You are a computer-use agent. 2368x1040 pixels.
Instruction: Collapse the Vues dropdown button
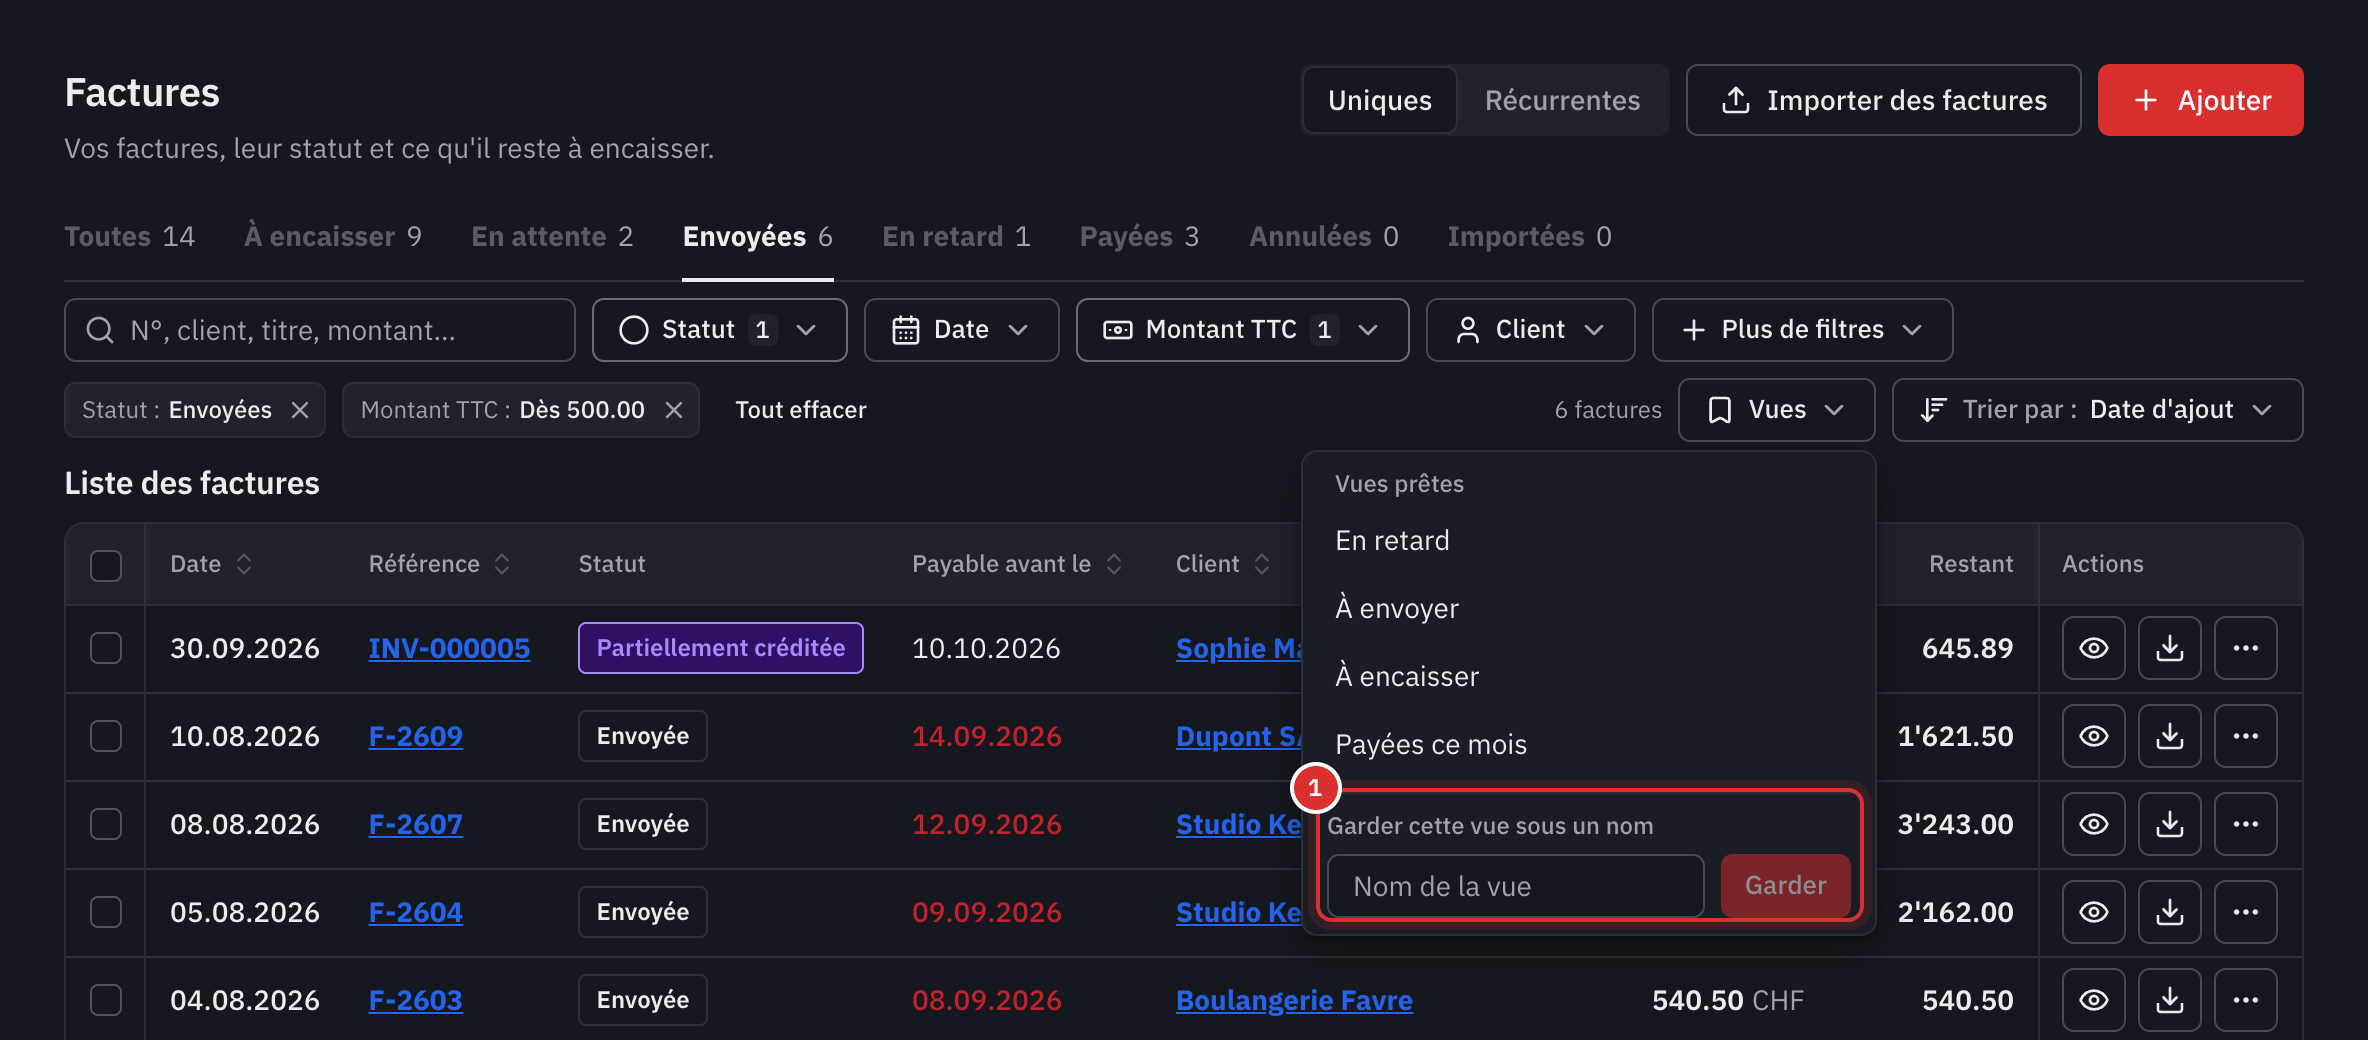pos(1776,410)
